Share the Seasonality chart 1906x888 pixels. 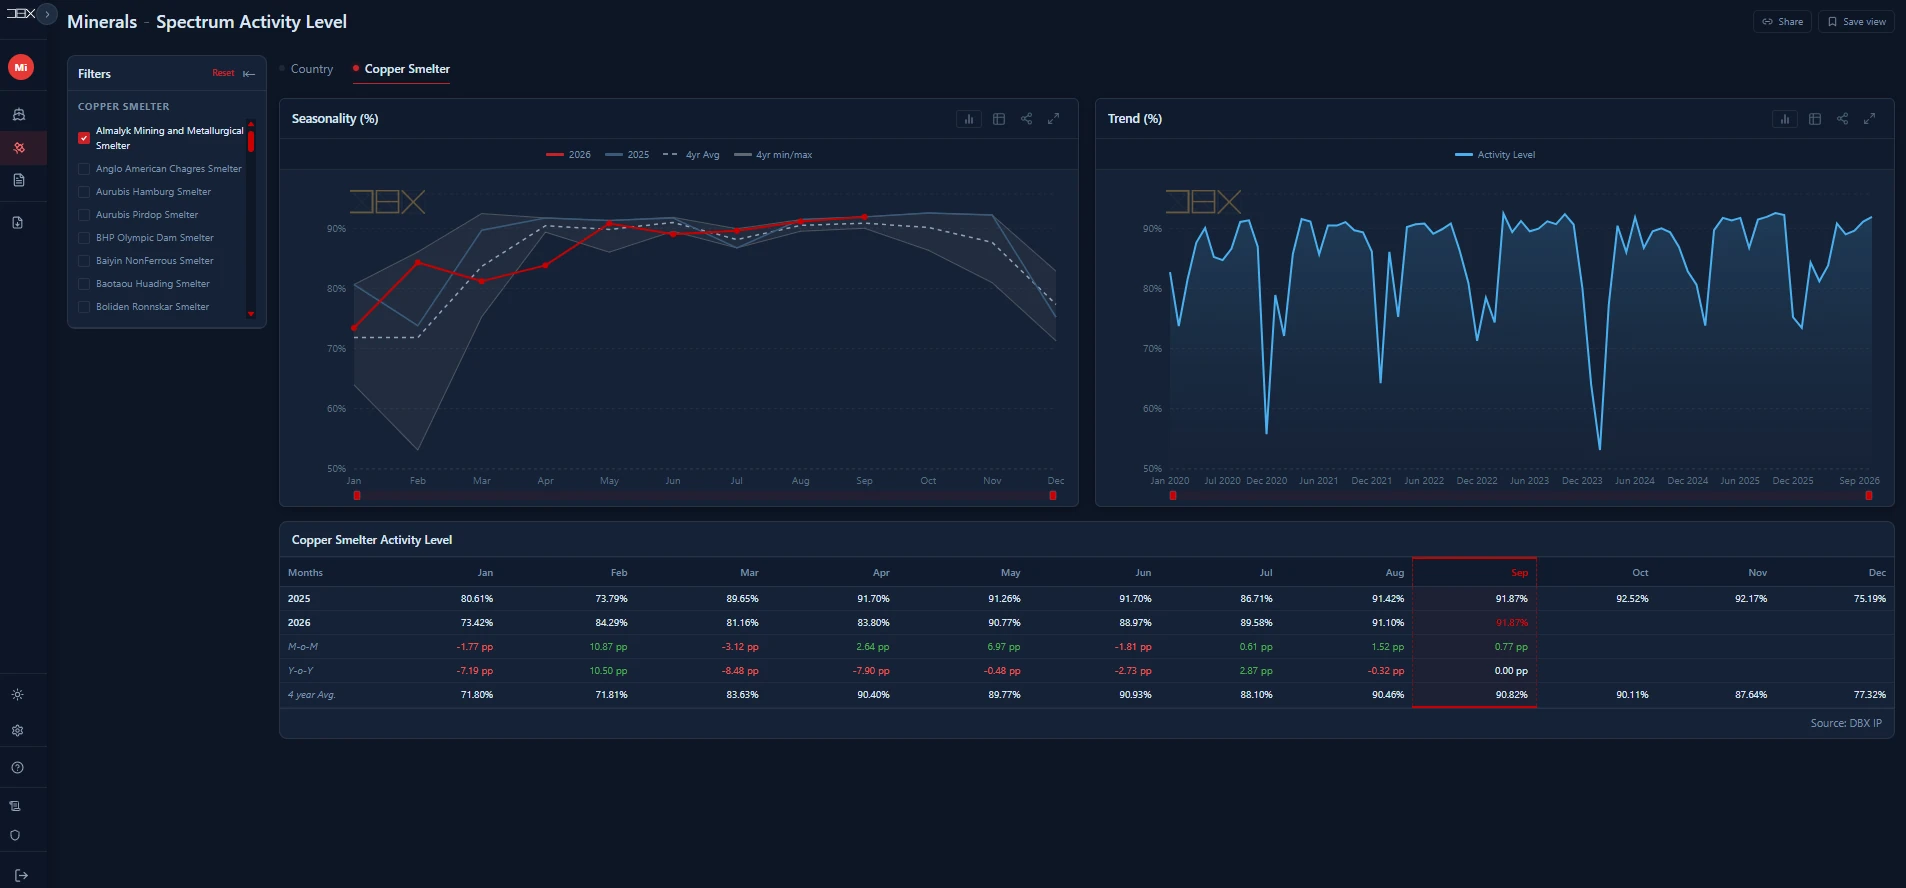(x=1026, y=119)
